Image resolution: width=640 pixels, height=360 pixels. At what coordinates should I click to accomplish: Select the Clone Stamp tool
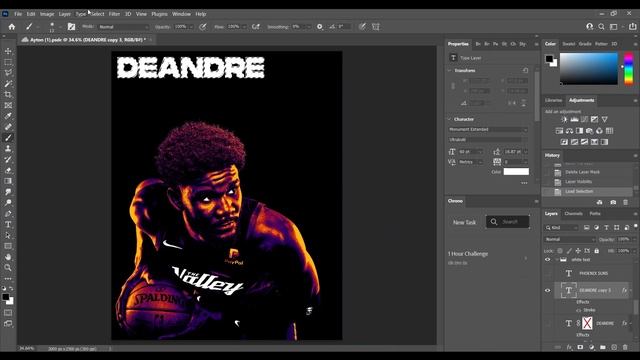[x=8, y=149]
